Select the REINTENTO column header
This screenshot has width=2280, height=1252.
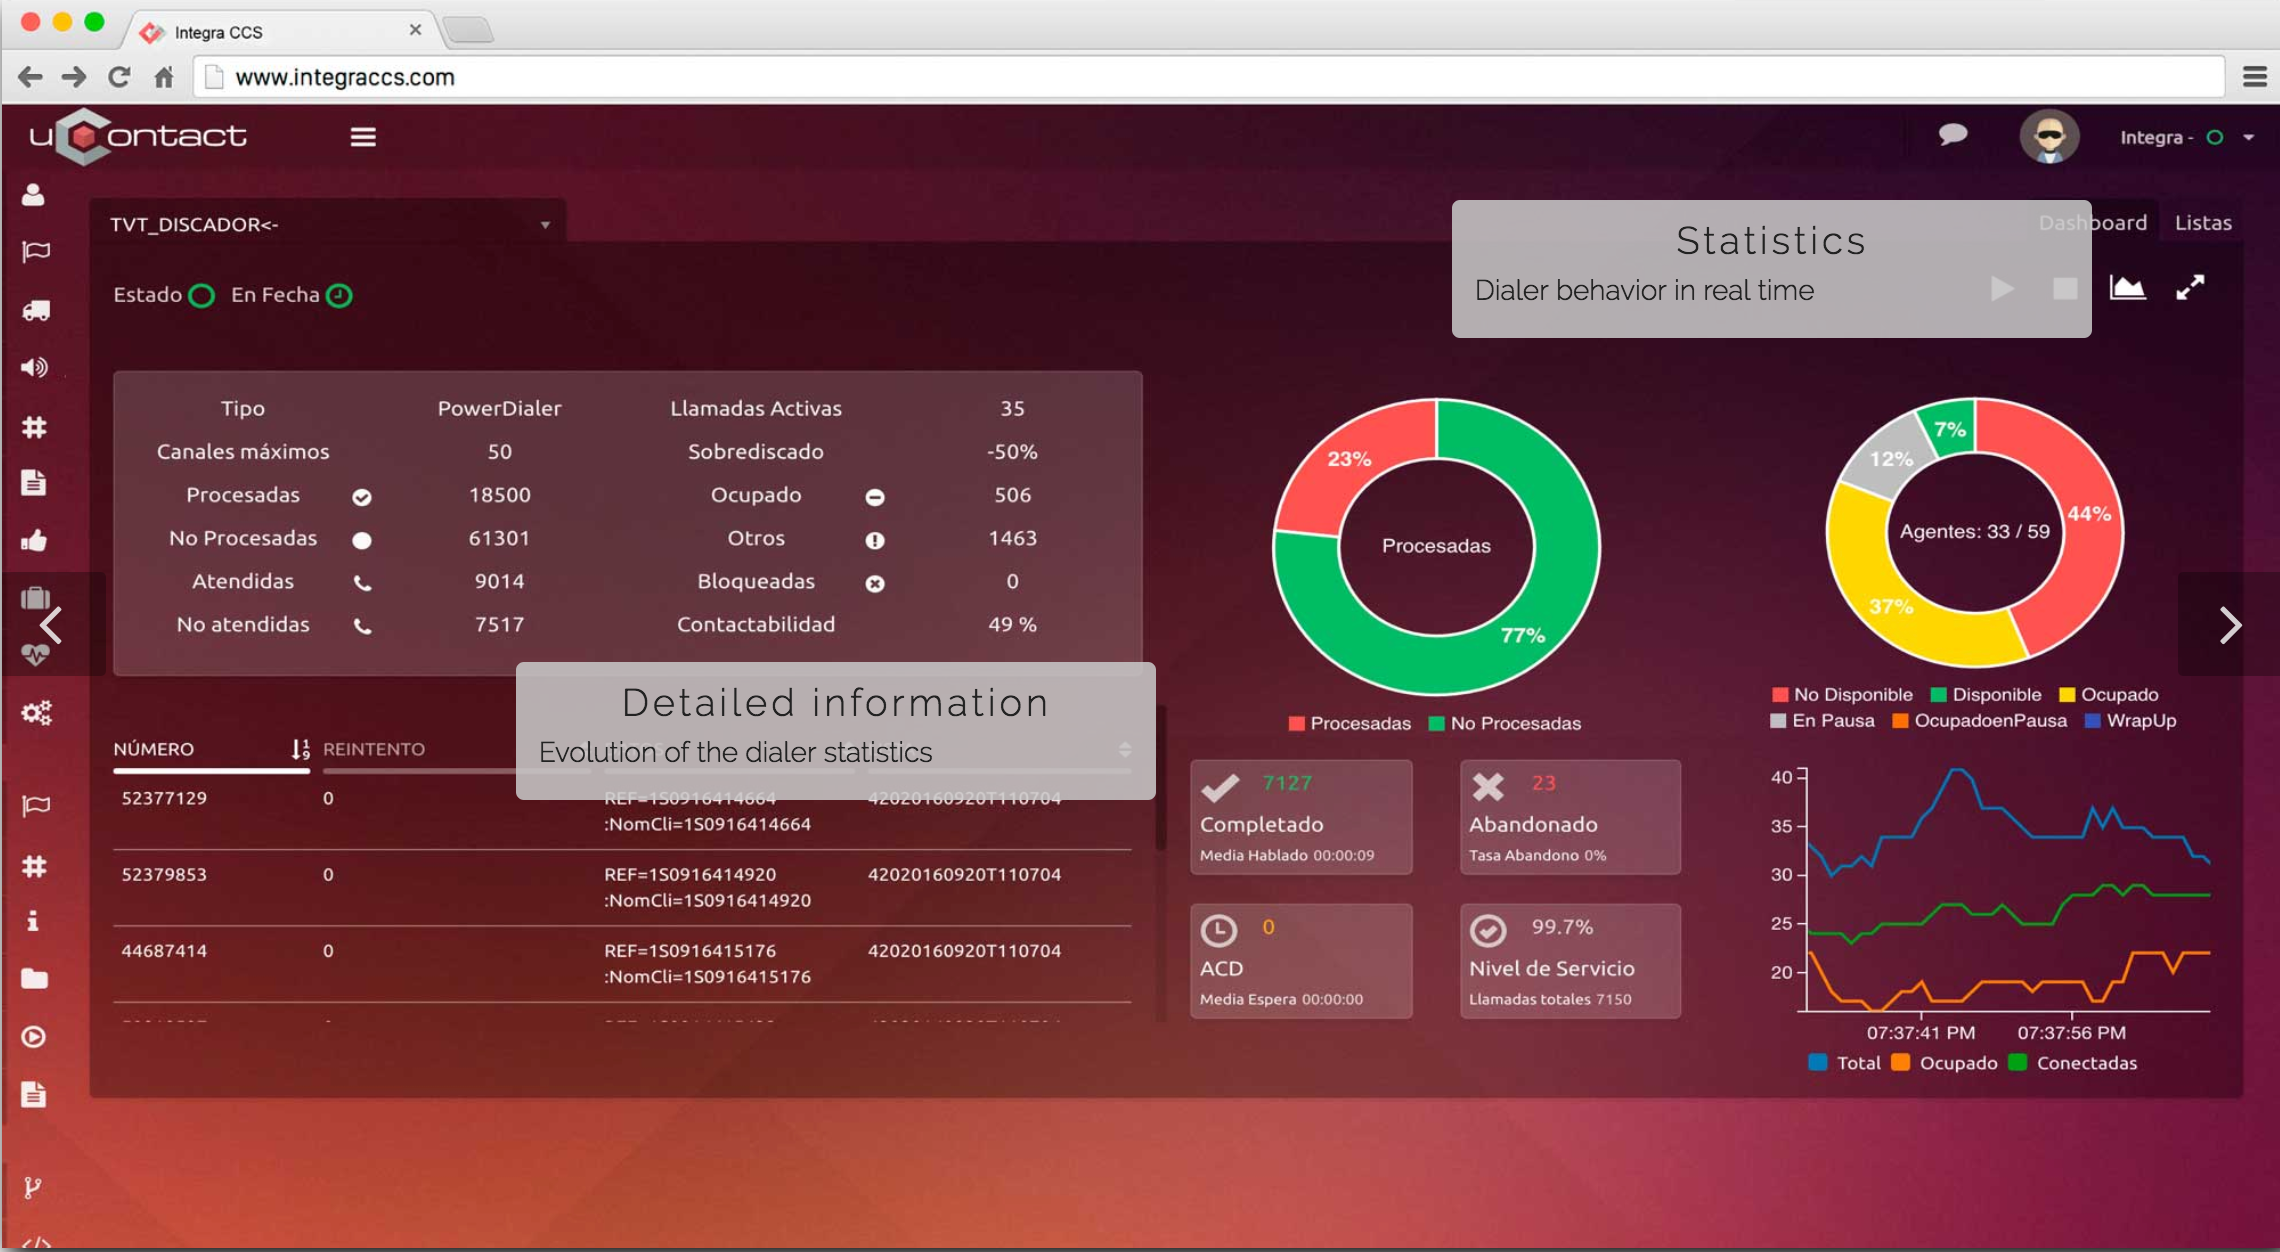pyautogui.click(x=374, y=749)
